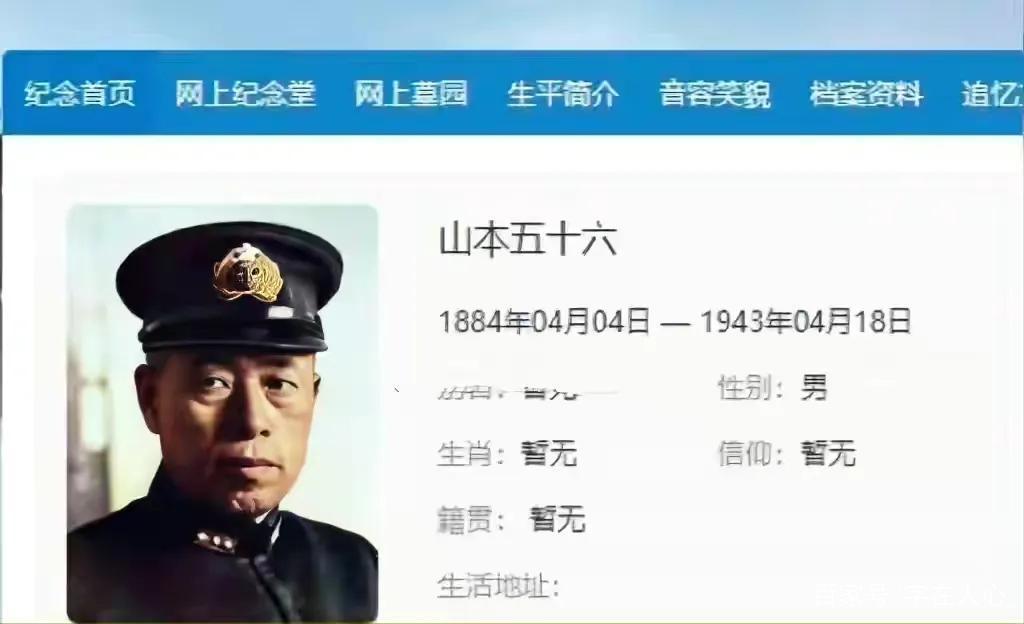The height and width of the screenshot is (624, 1024).
Task: Open the 纪念首页 tab
Action: (80, 94)
